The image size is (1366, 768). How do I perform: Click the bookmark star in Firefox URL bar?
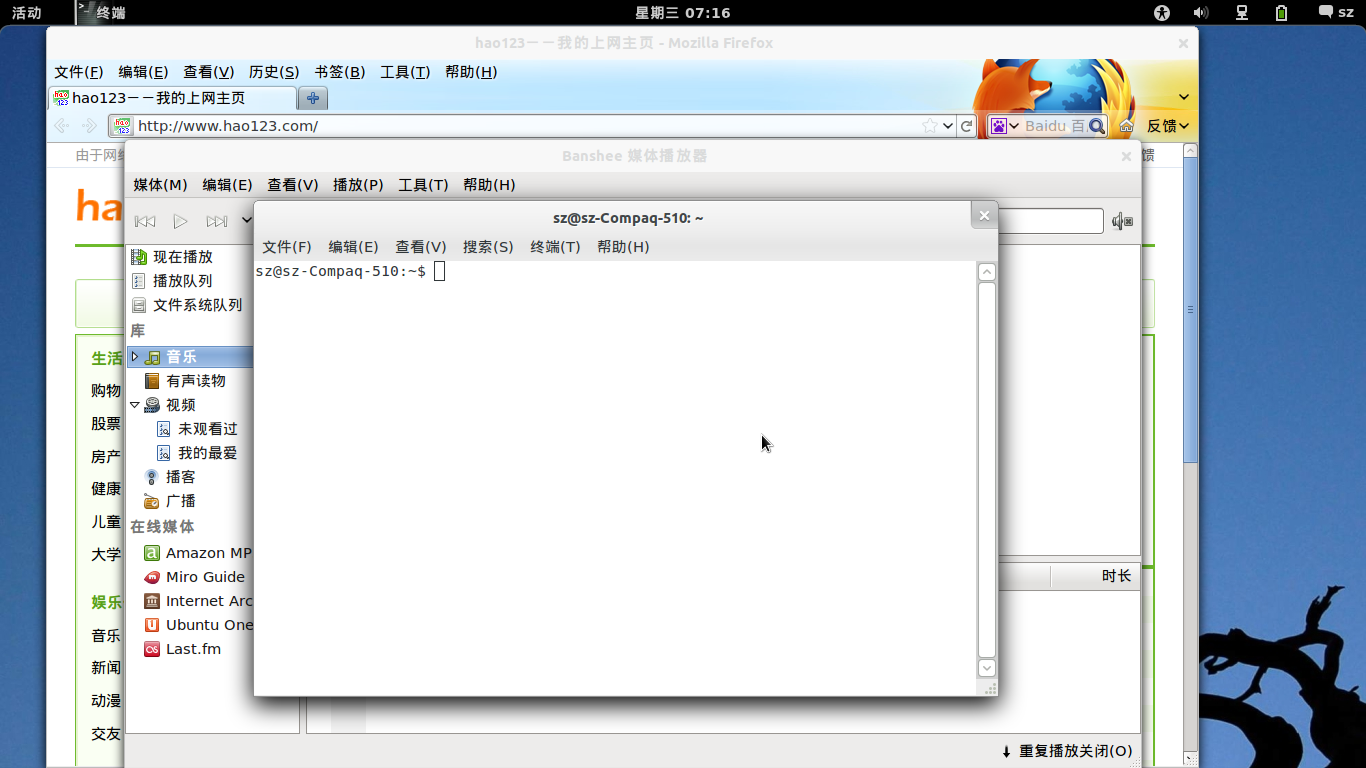(x=930, y=126)
